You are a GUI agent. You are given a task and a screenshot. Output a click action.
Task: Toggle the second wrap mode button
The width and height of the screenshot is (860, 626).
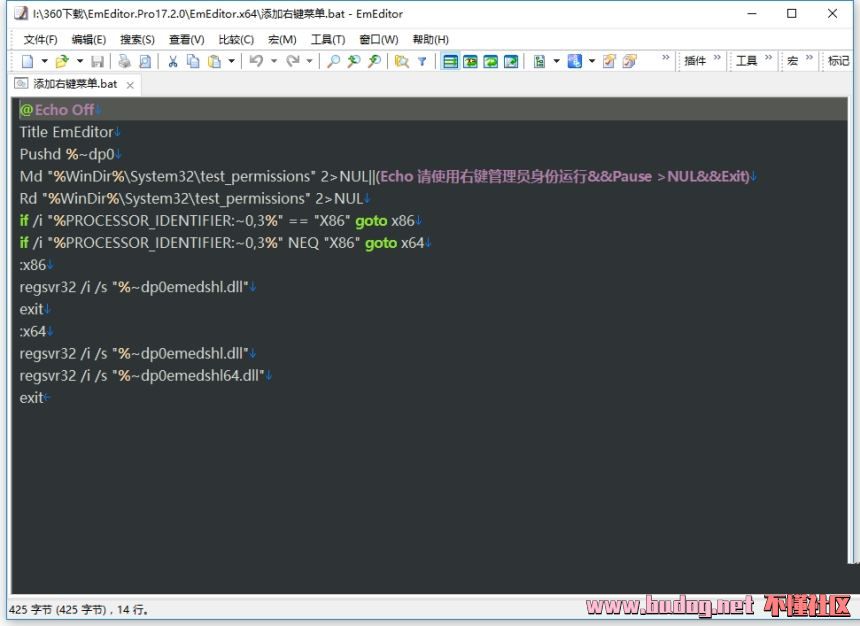(470, 61)
